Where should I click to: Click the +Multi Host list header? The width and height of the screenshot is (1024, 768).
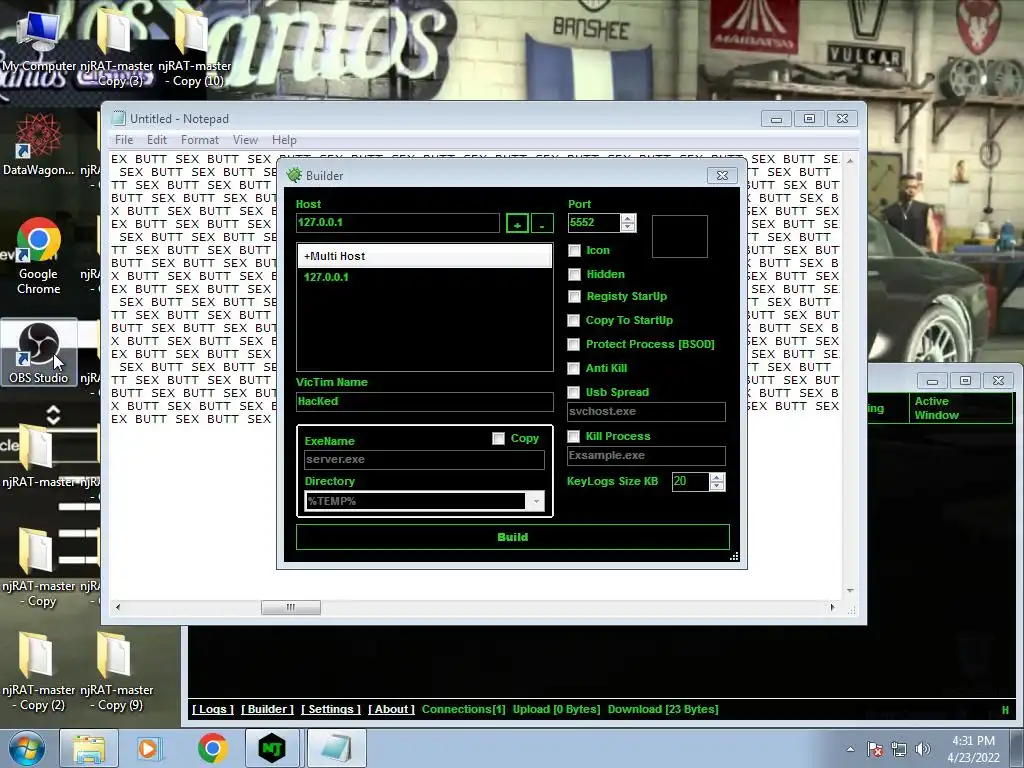[x=424, y=256]
